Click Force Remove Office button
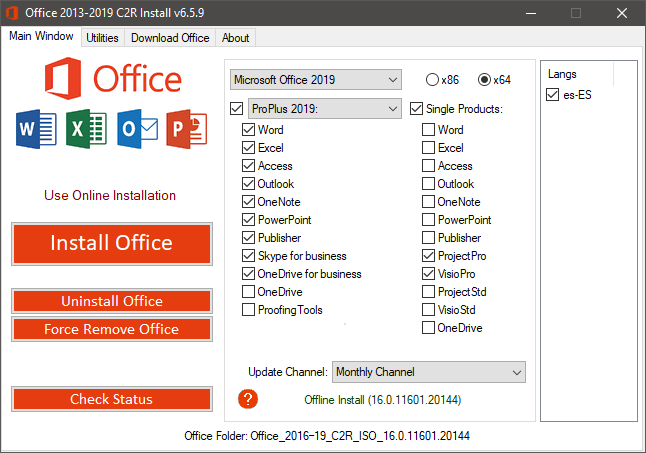The height and width of the screenshot is (453, 646). (112, 329)
